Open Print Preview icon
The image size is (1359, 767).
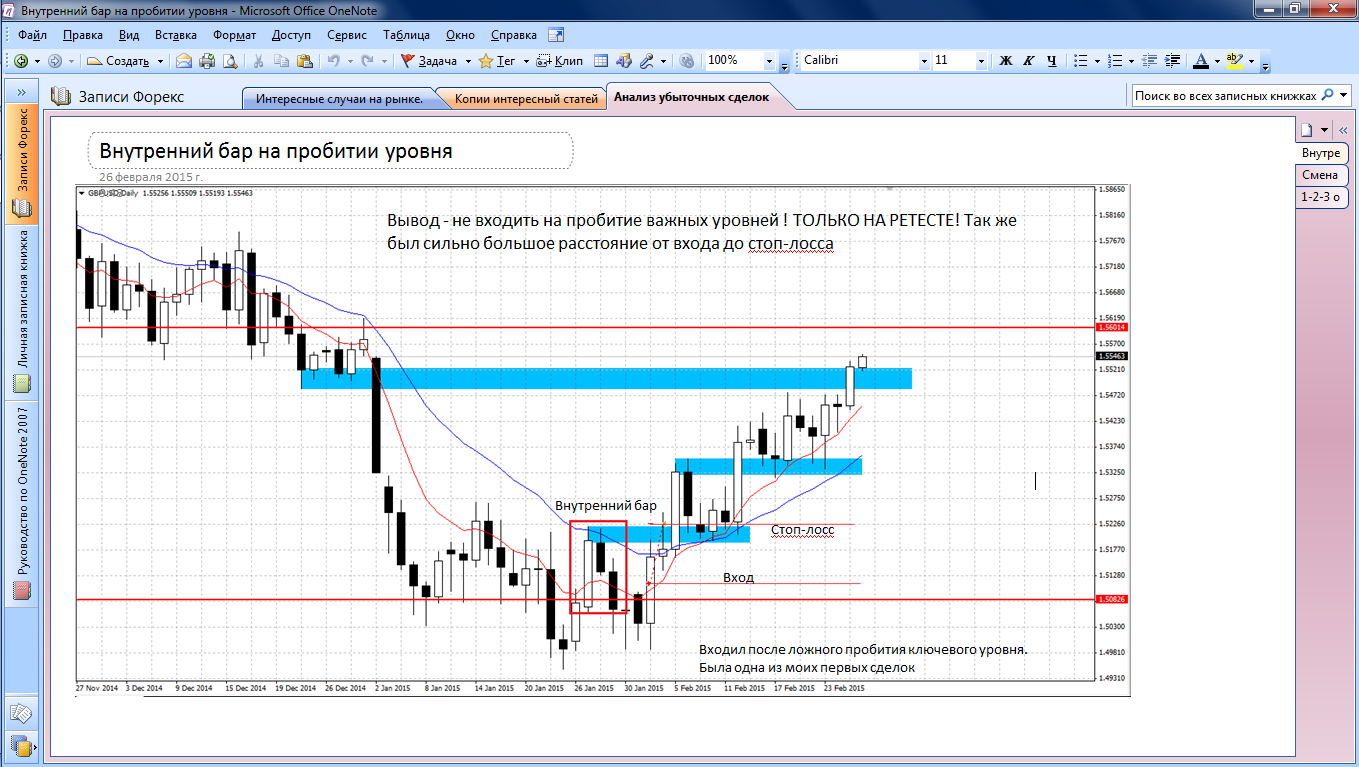click(230, 61)
